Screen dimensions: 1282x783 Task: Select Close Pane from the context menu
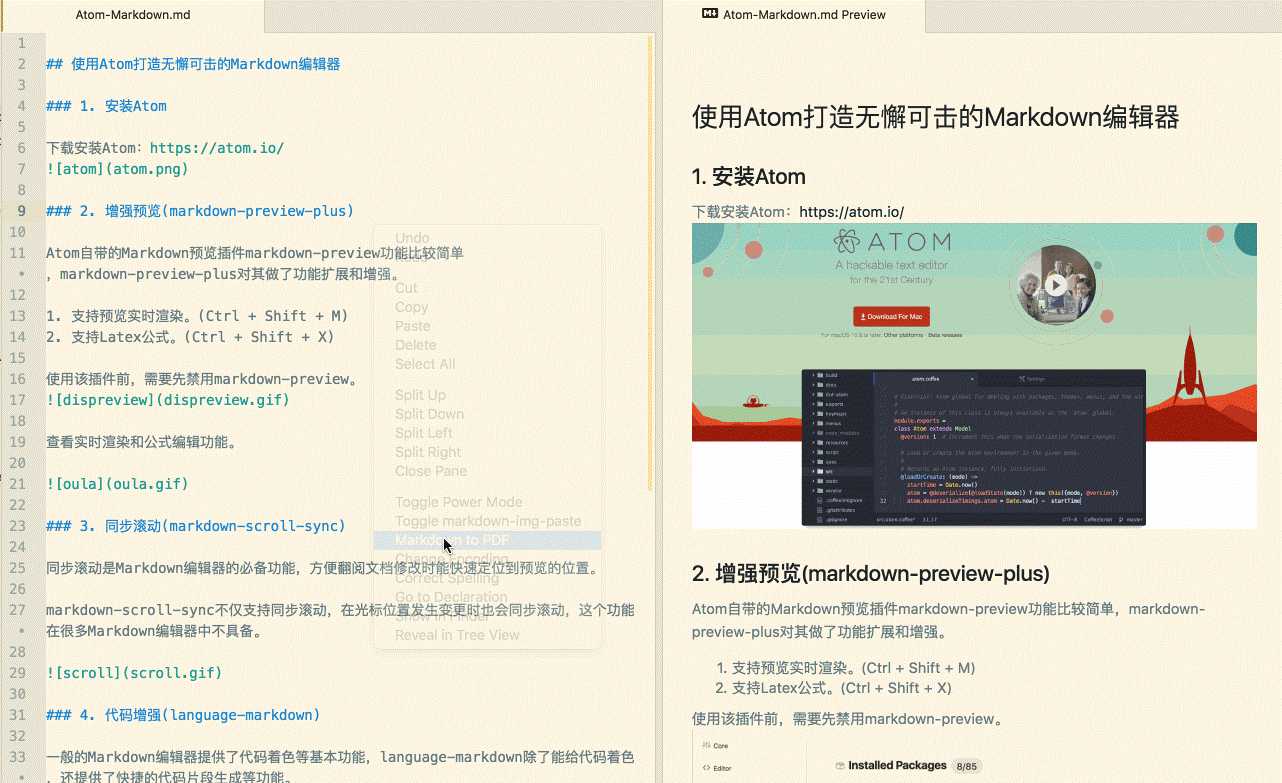pos(431,471)
